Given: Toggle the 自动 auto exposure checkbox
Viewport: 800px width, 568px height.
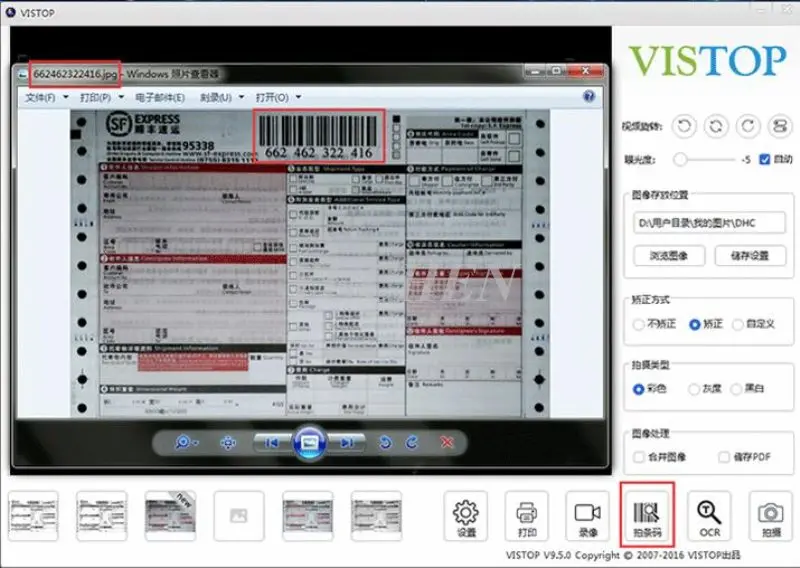Looking at the screenshot, I should pyautogui.click(x=764, y=159).
